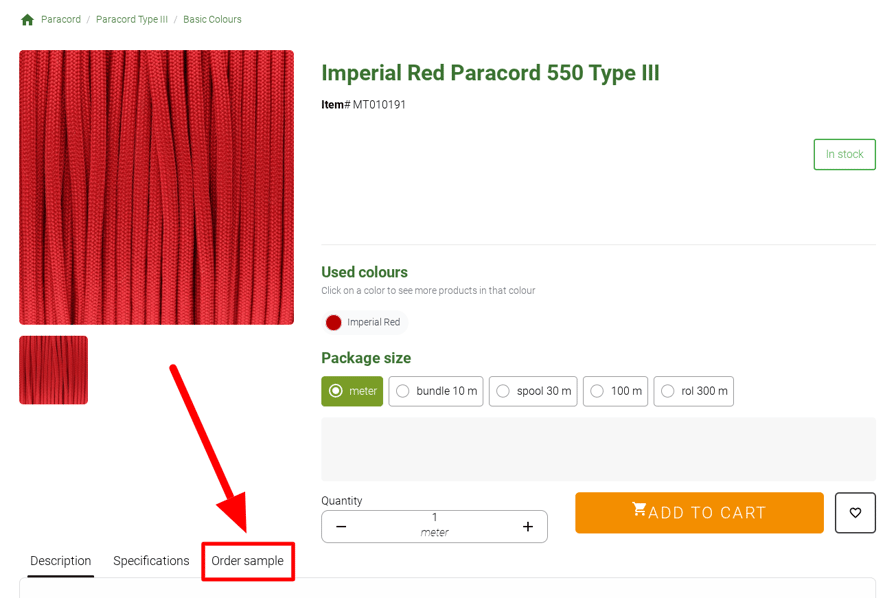Select bundle 10 m package size
896x598 pixels.
point(436,391)
